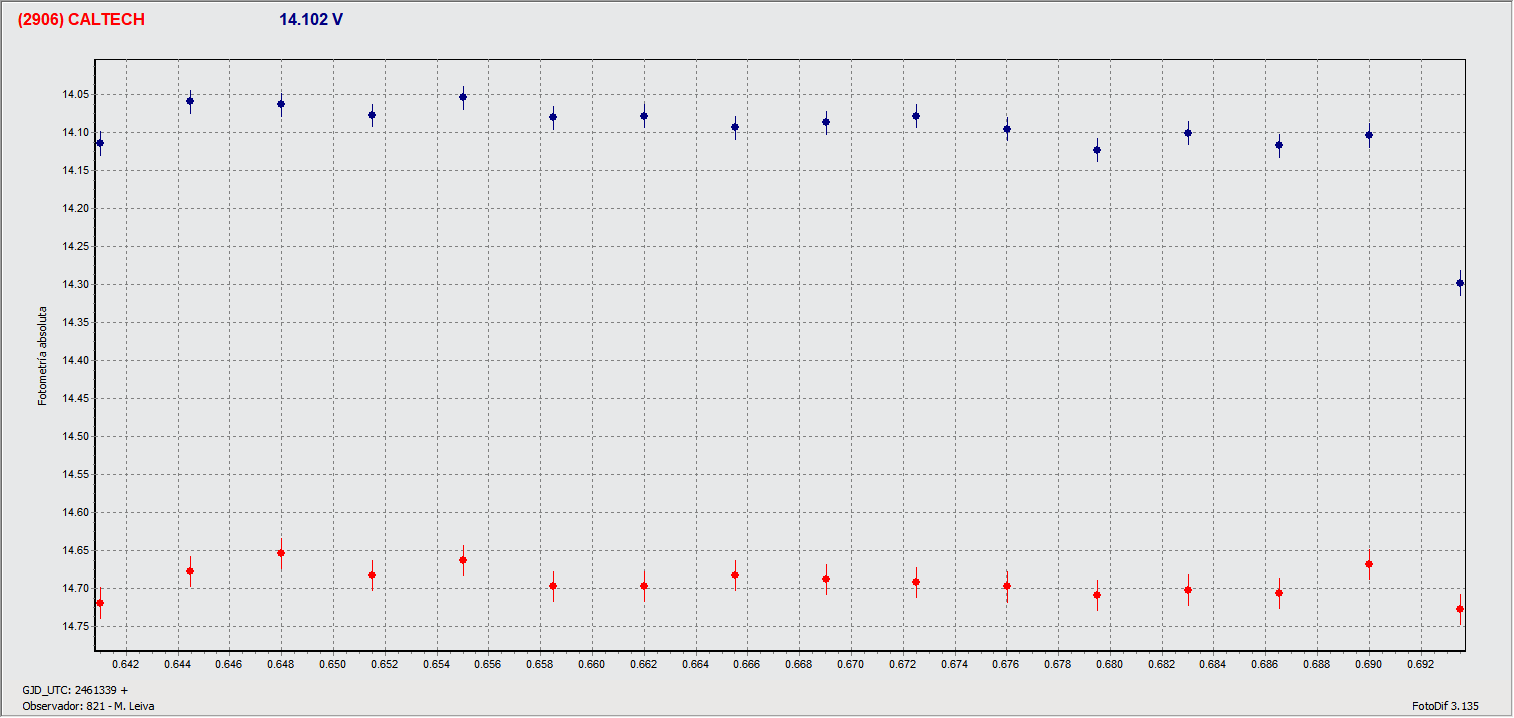Pick the blue data point at time 0.676

1007,129
